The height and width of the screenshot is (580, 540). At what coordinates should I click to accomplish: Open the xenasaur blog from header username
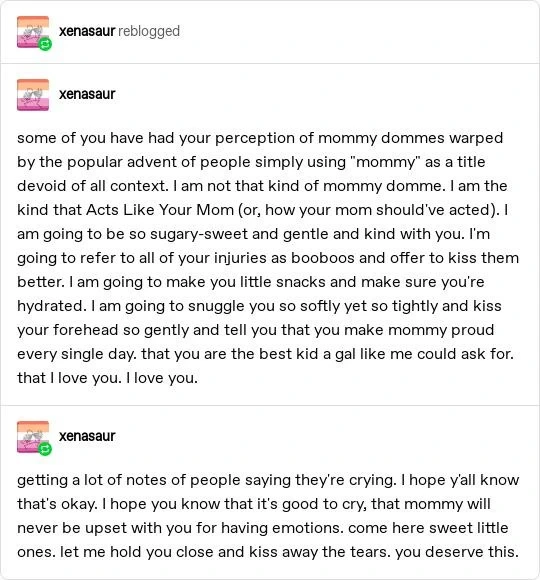(x=87, y=31)
